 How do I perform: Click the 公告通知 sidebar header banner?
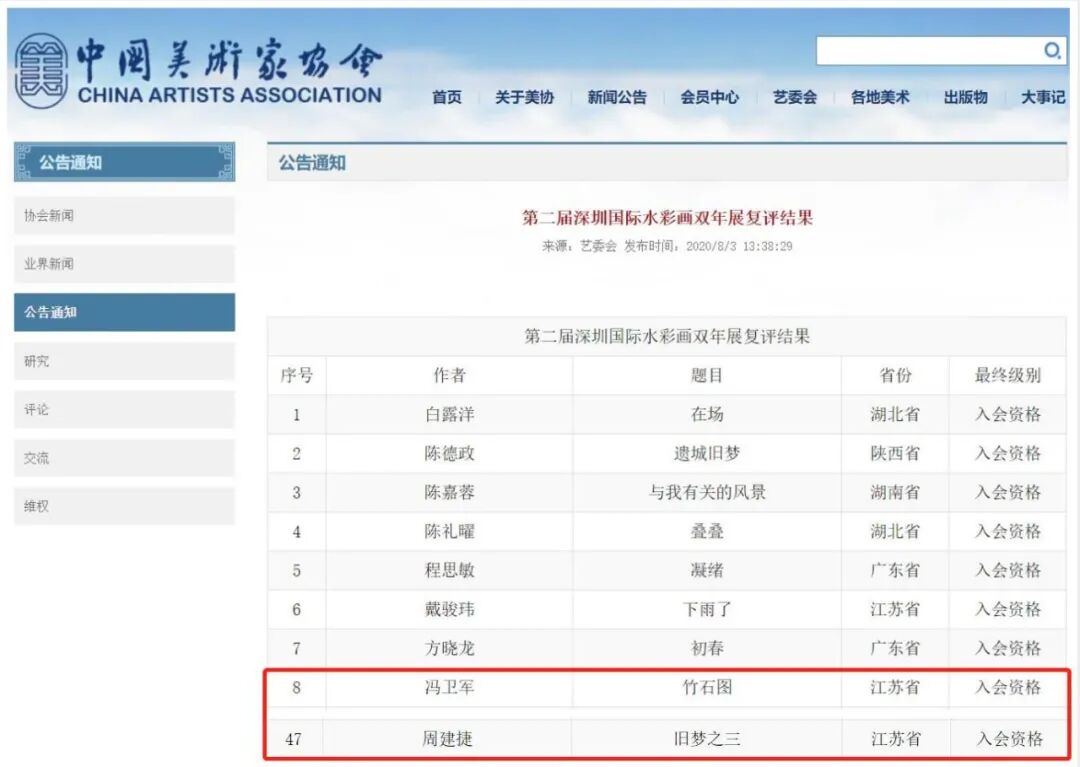(124, 162)
